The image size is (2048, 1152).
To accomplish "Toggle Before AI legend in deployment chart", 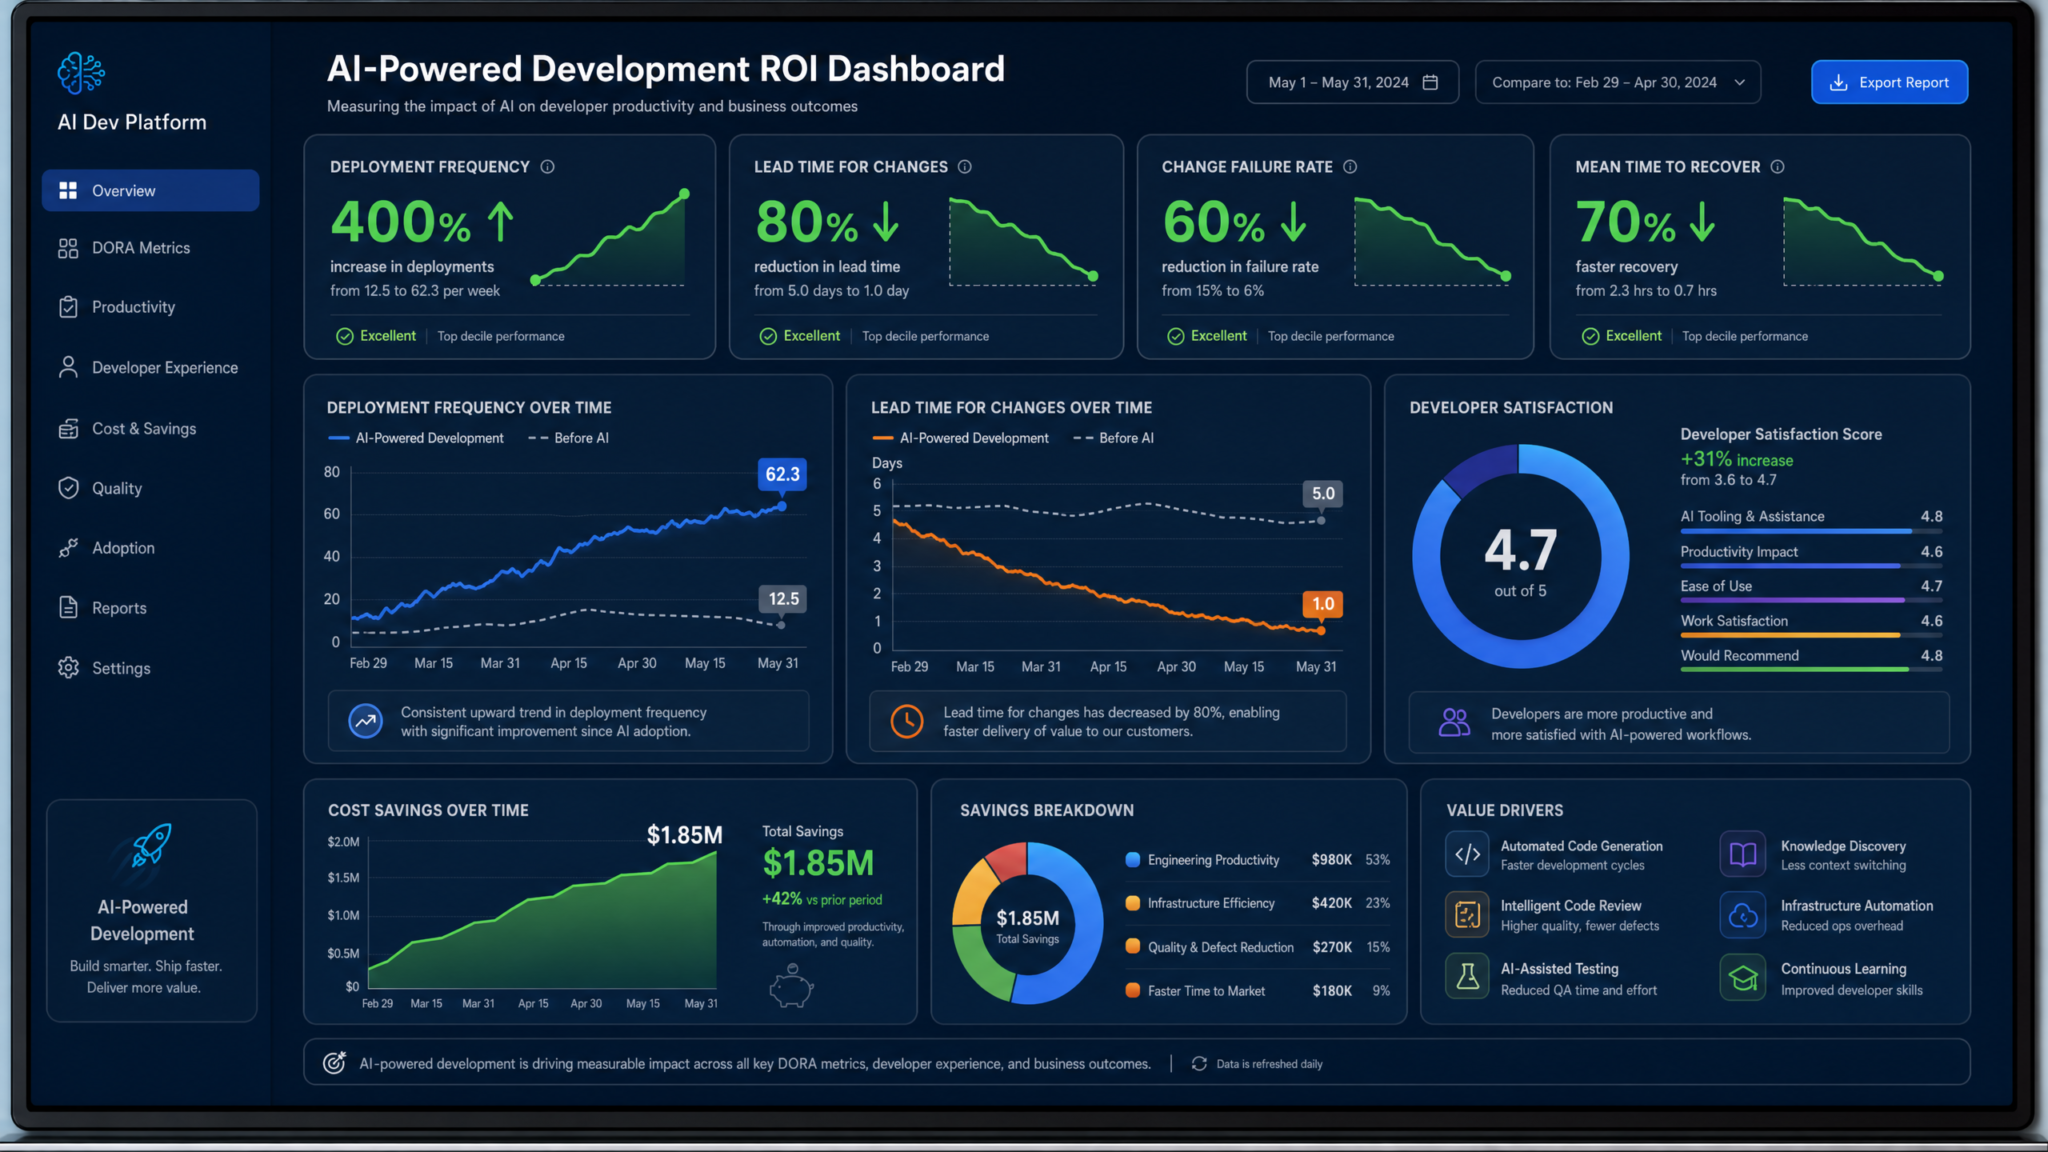I will point(568,438).
